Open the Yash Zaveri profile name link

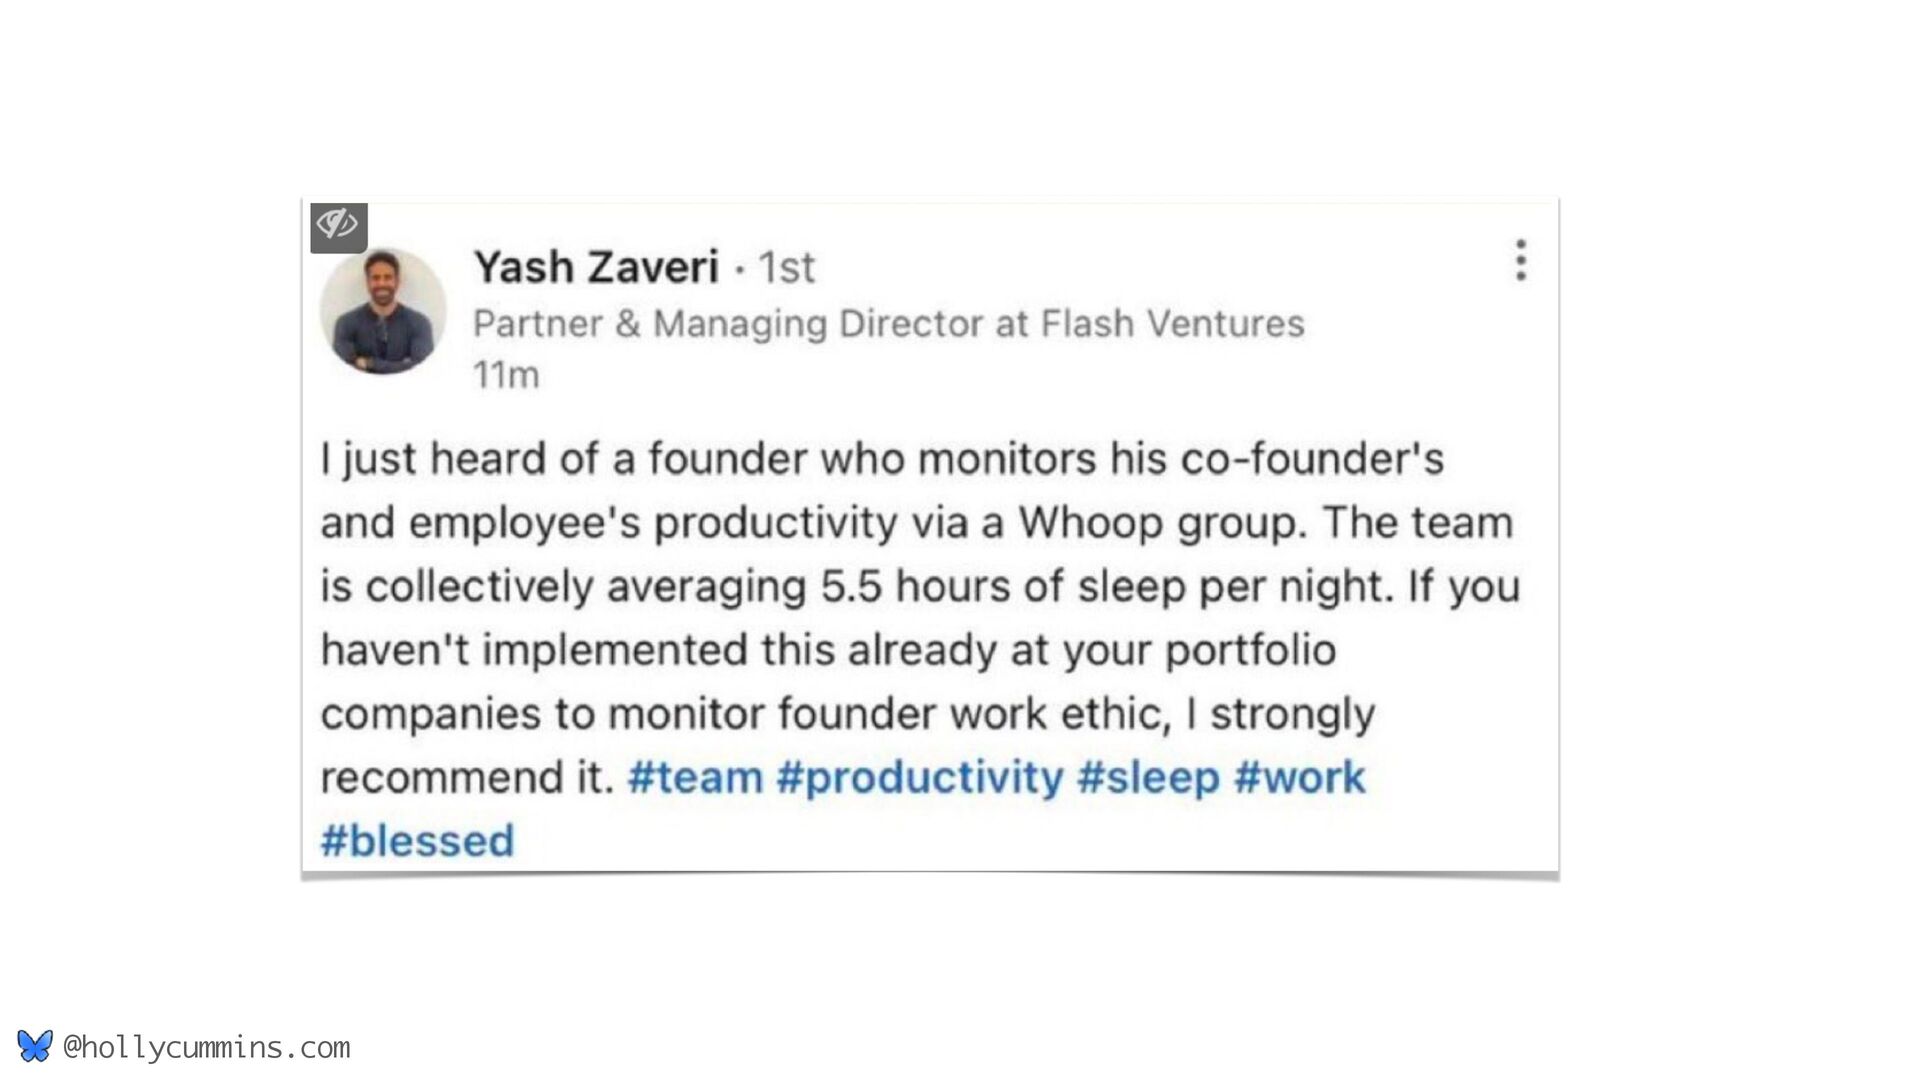[596, 268]
